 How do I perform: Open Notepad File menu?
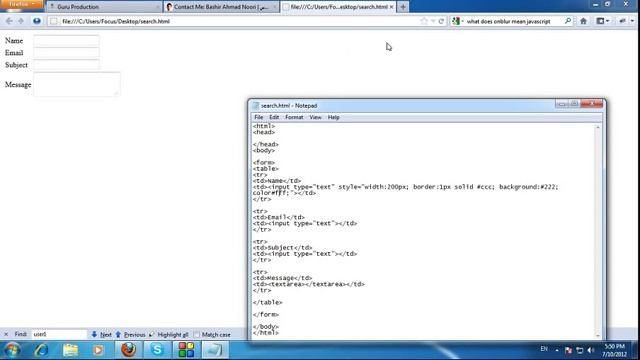258,118
